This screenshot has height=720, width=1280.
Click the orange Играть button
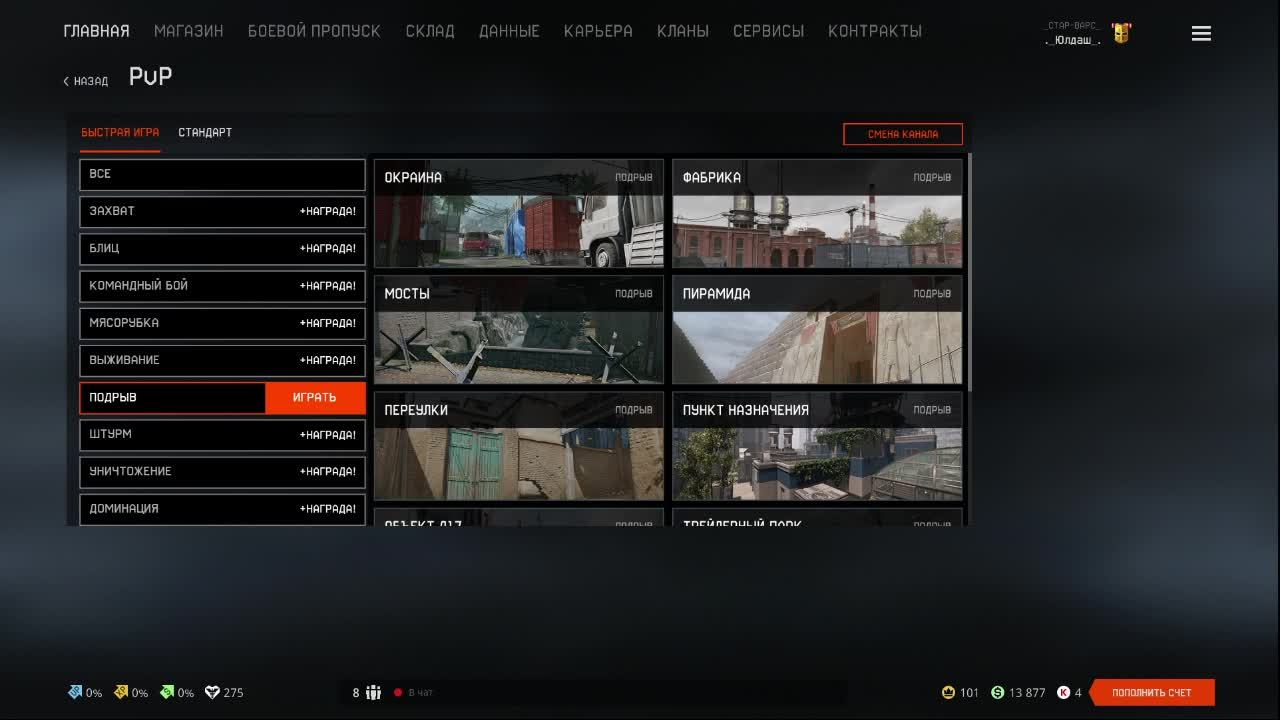tap(315, 397)
